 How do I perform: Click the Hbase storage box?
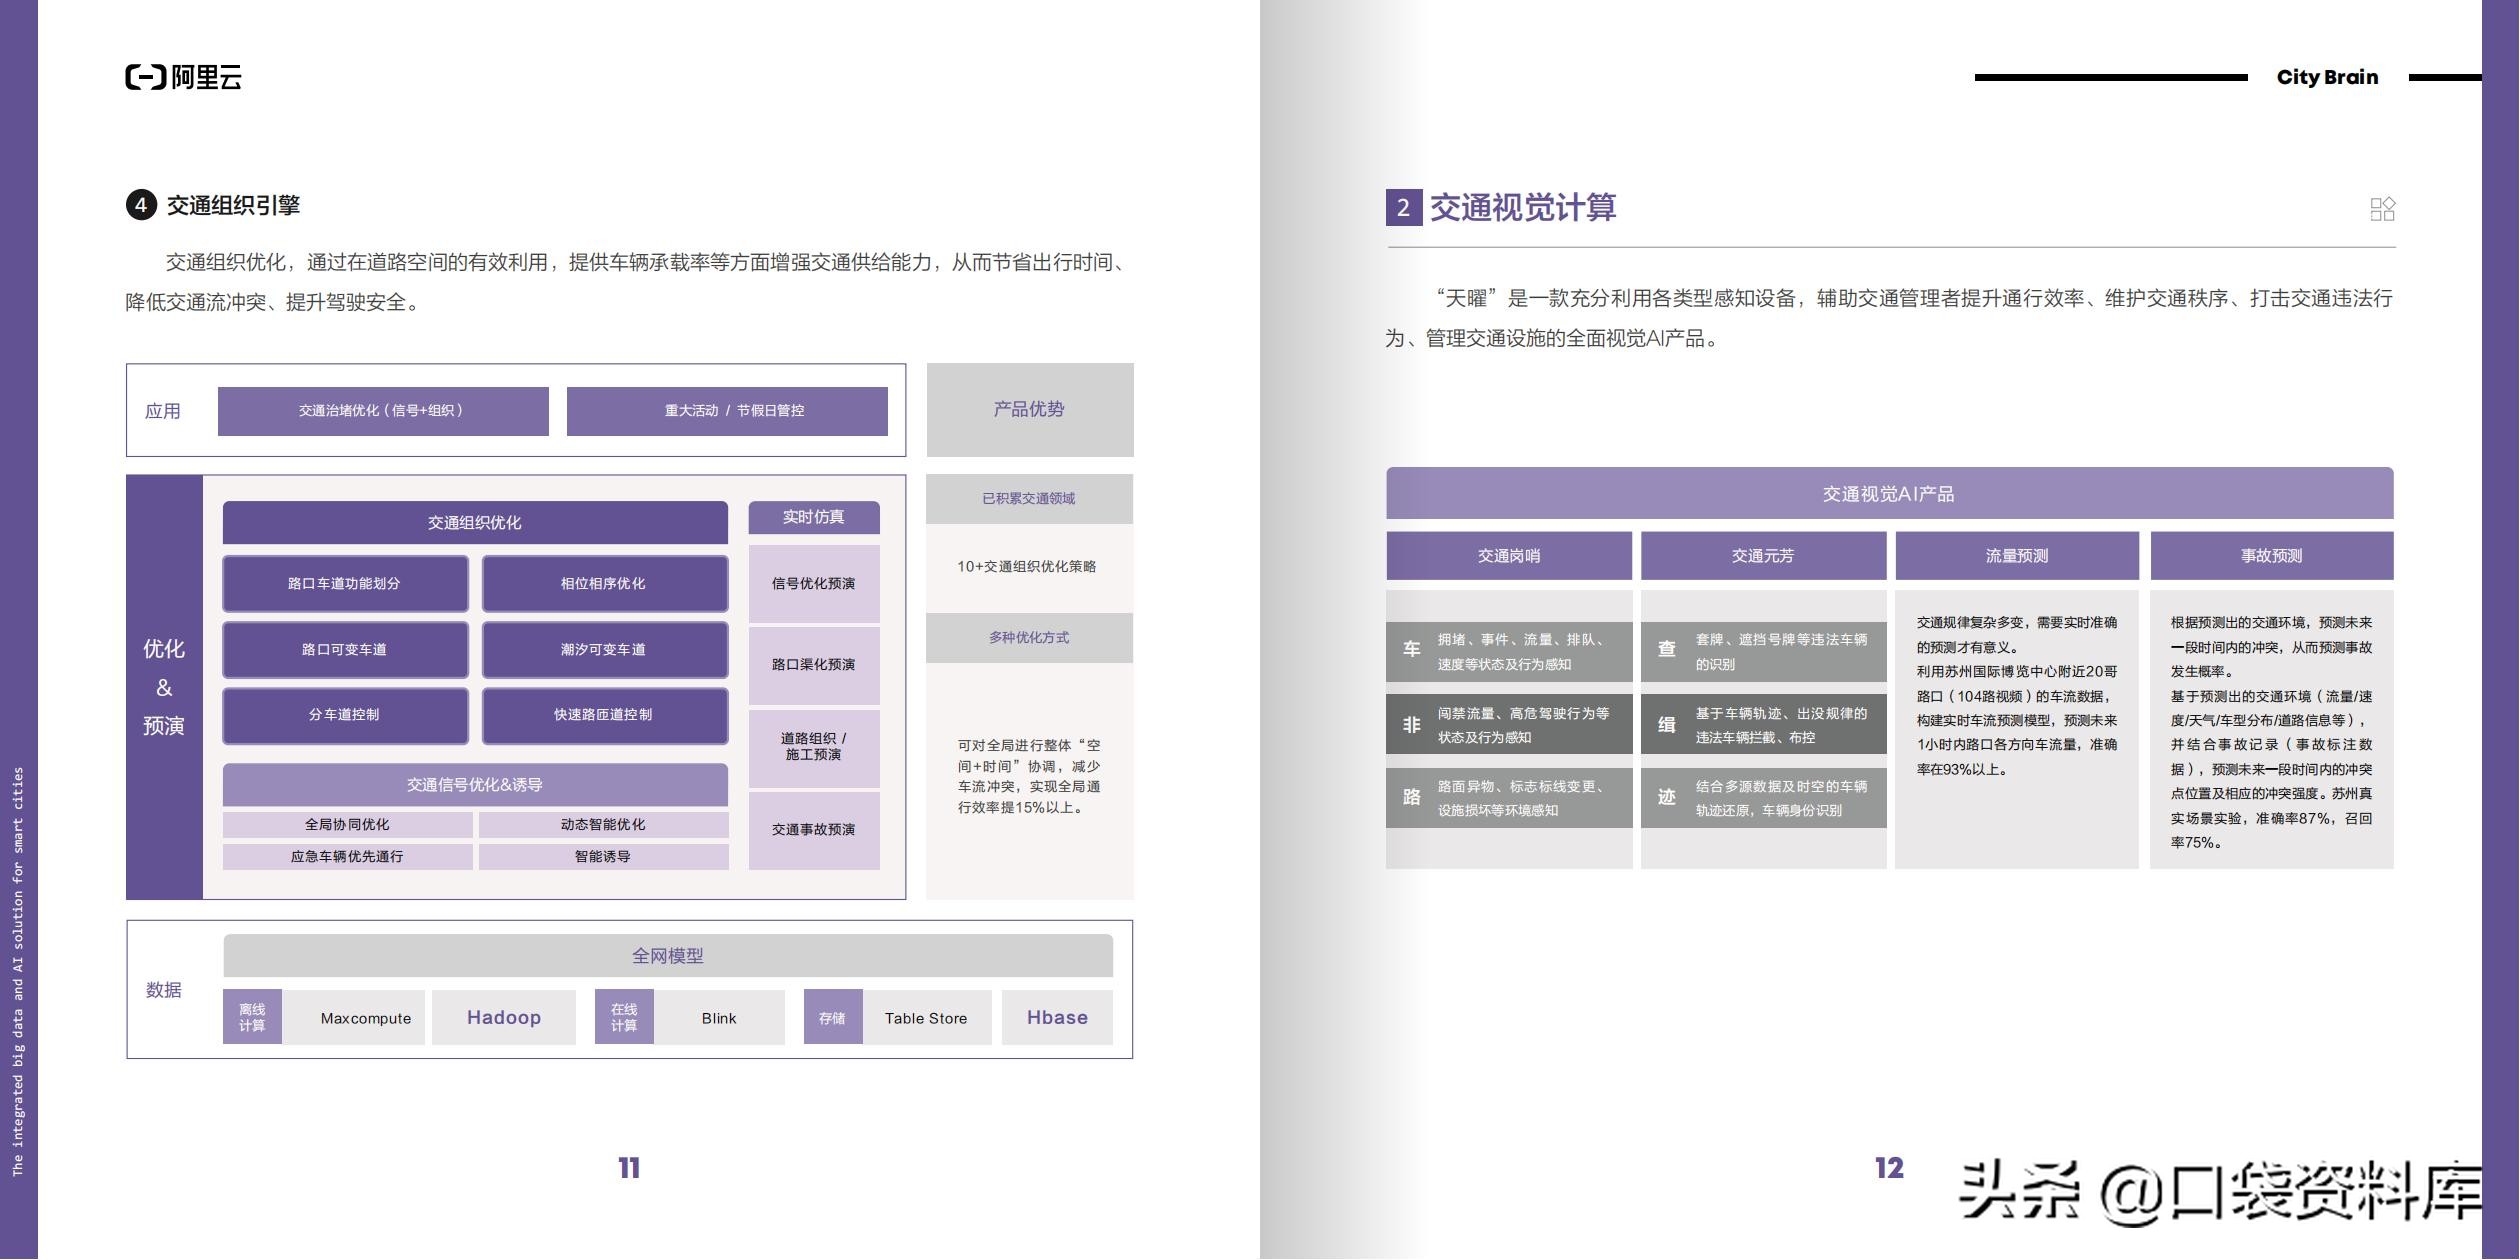pos(1057,1018)
